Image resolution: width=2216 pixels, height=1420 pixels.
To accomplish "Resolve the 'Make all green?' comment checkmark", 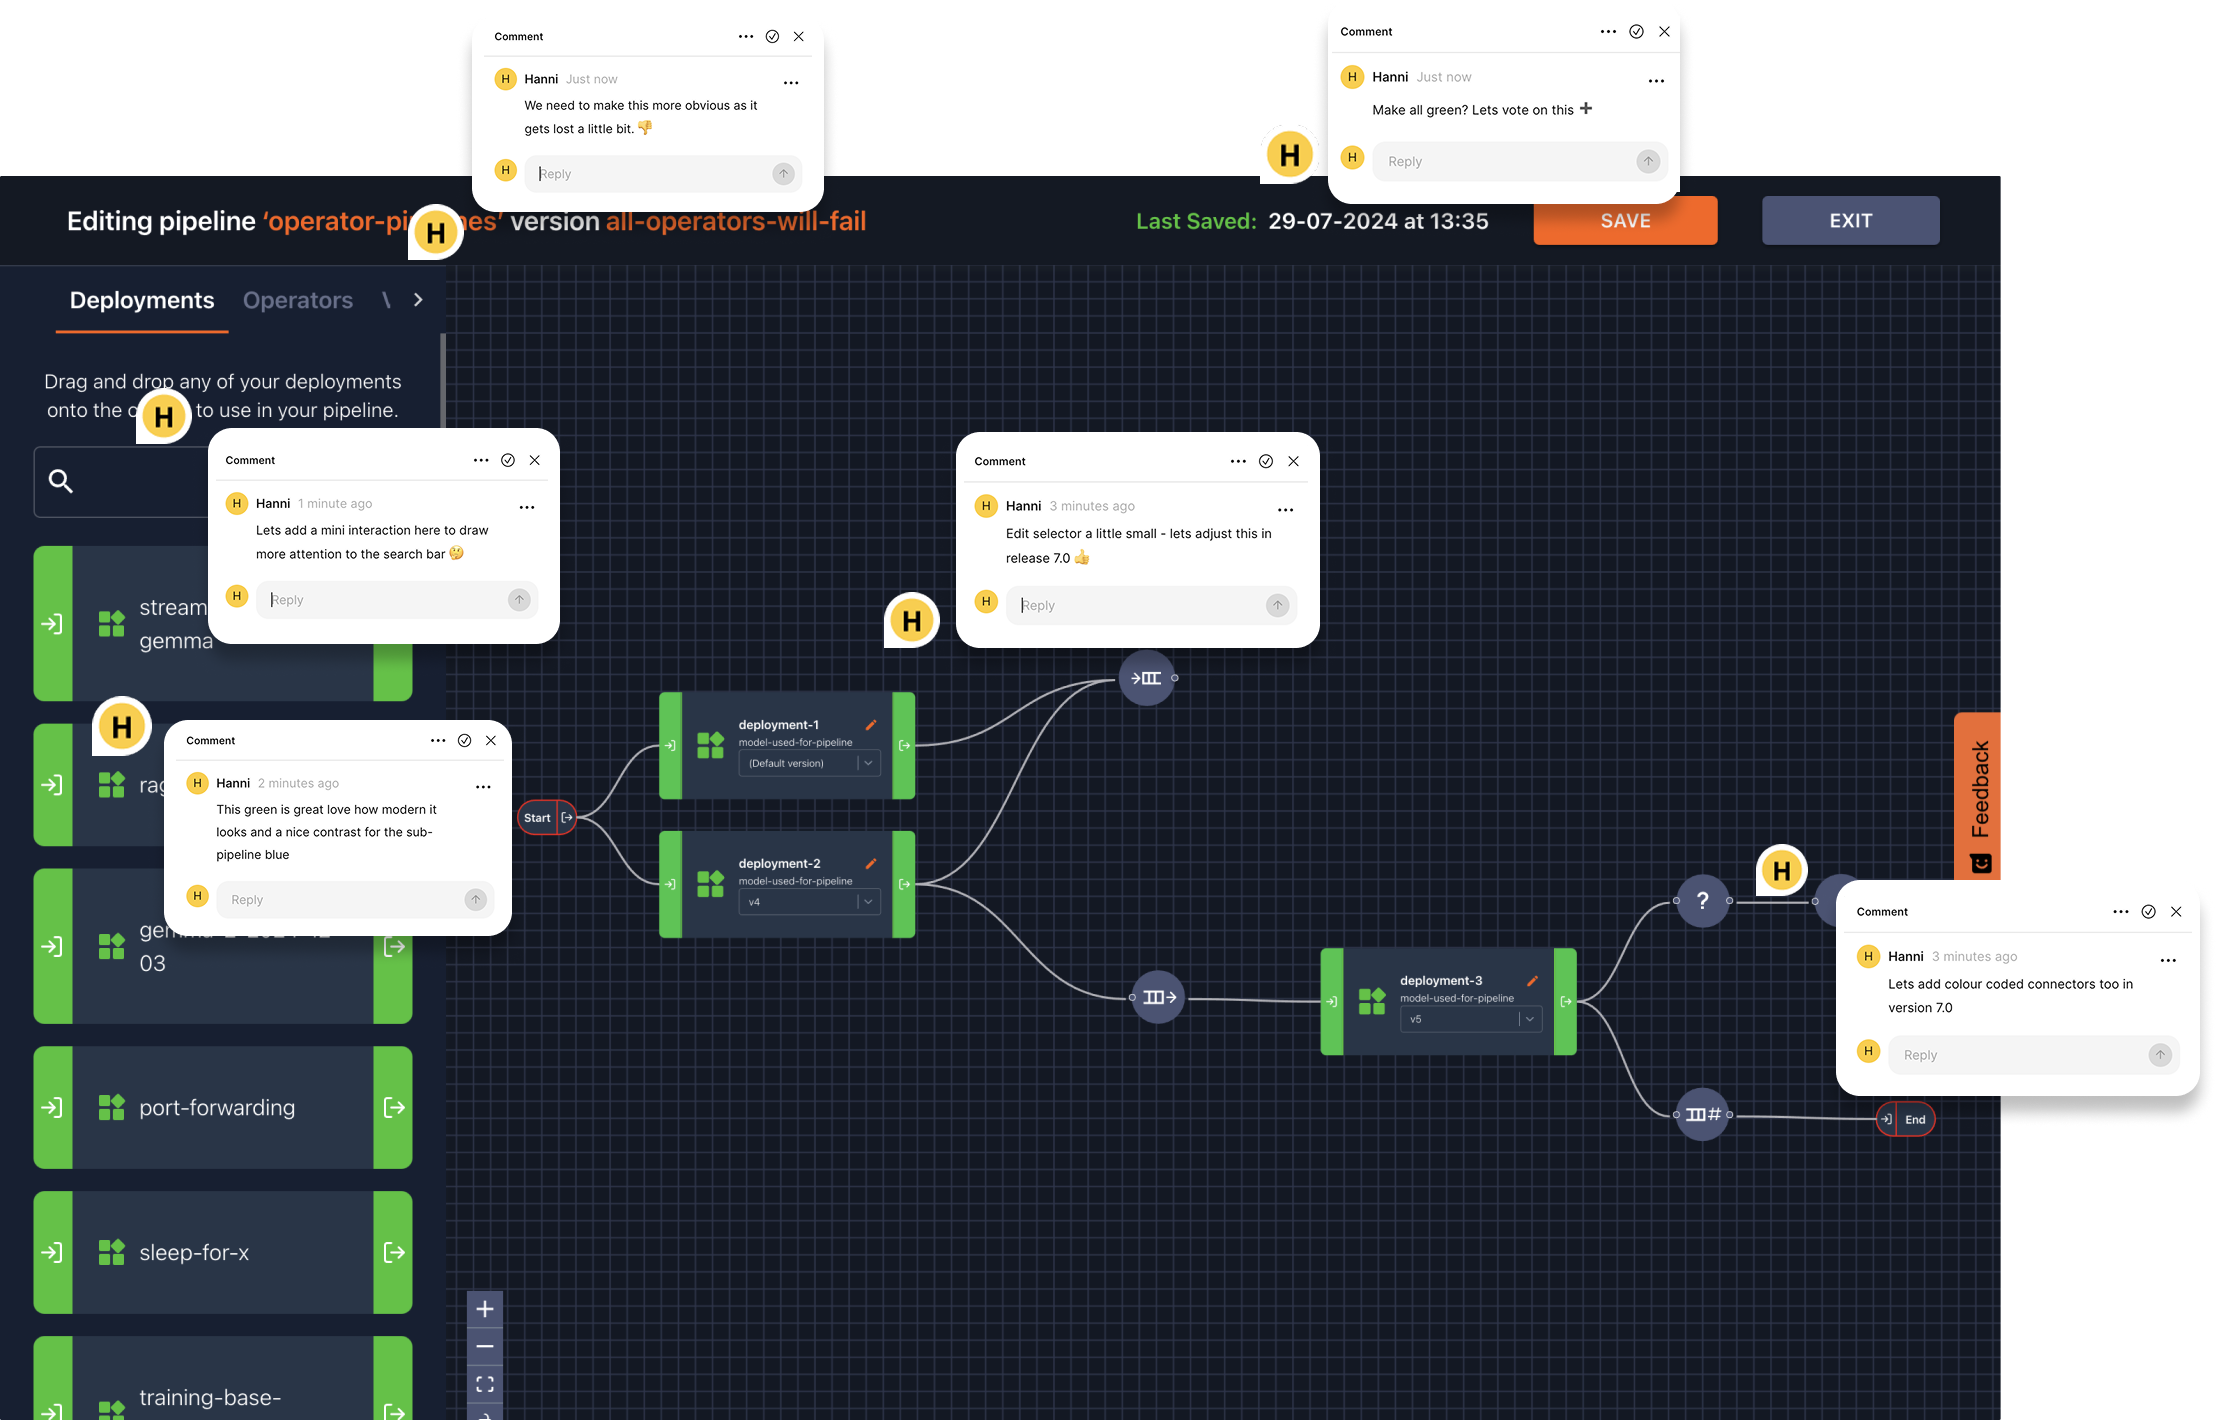I will coord(1636,32).
